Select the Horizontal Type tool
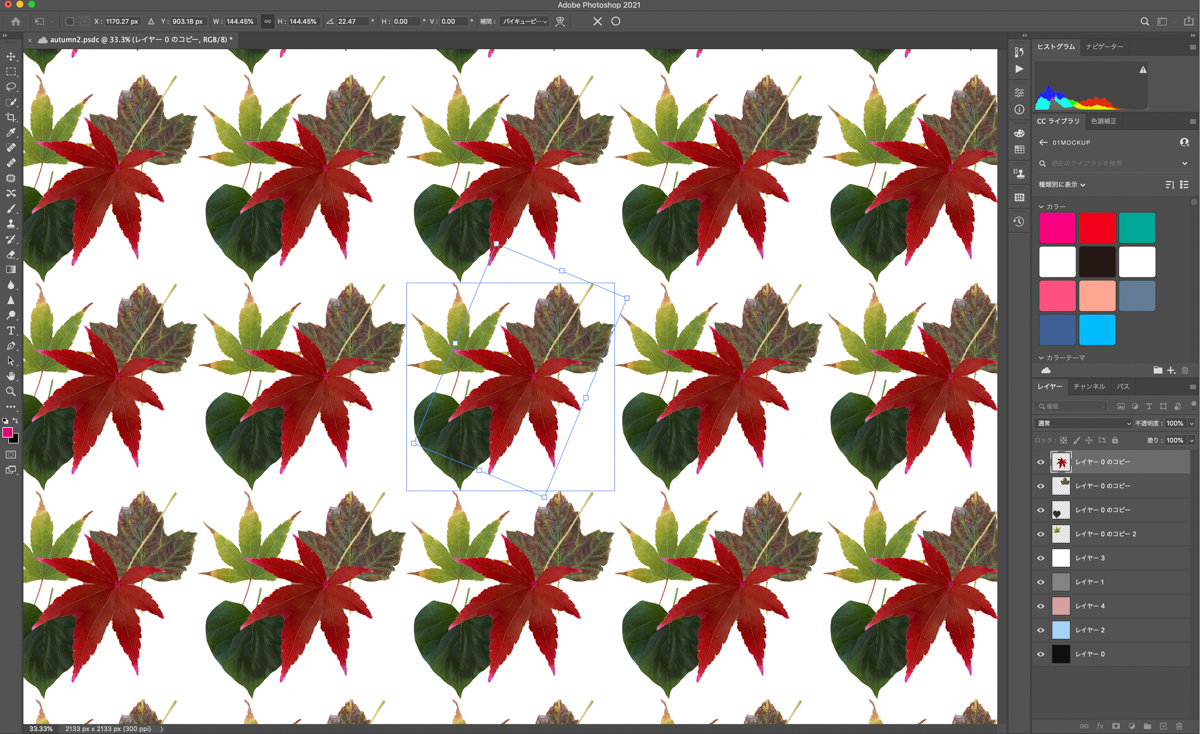The height and width of the screenshot is (734, 1200). (11, 331)
